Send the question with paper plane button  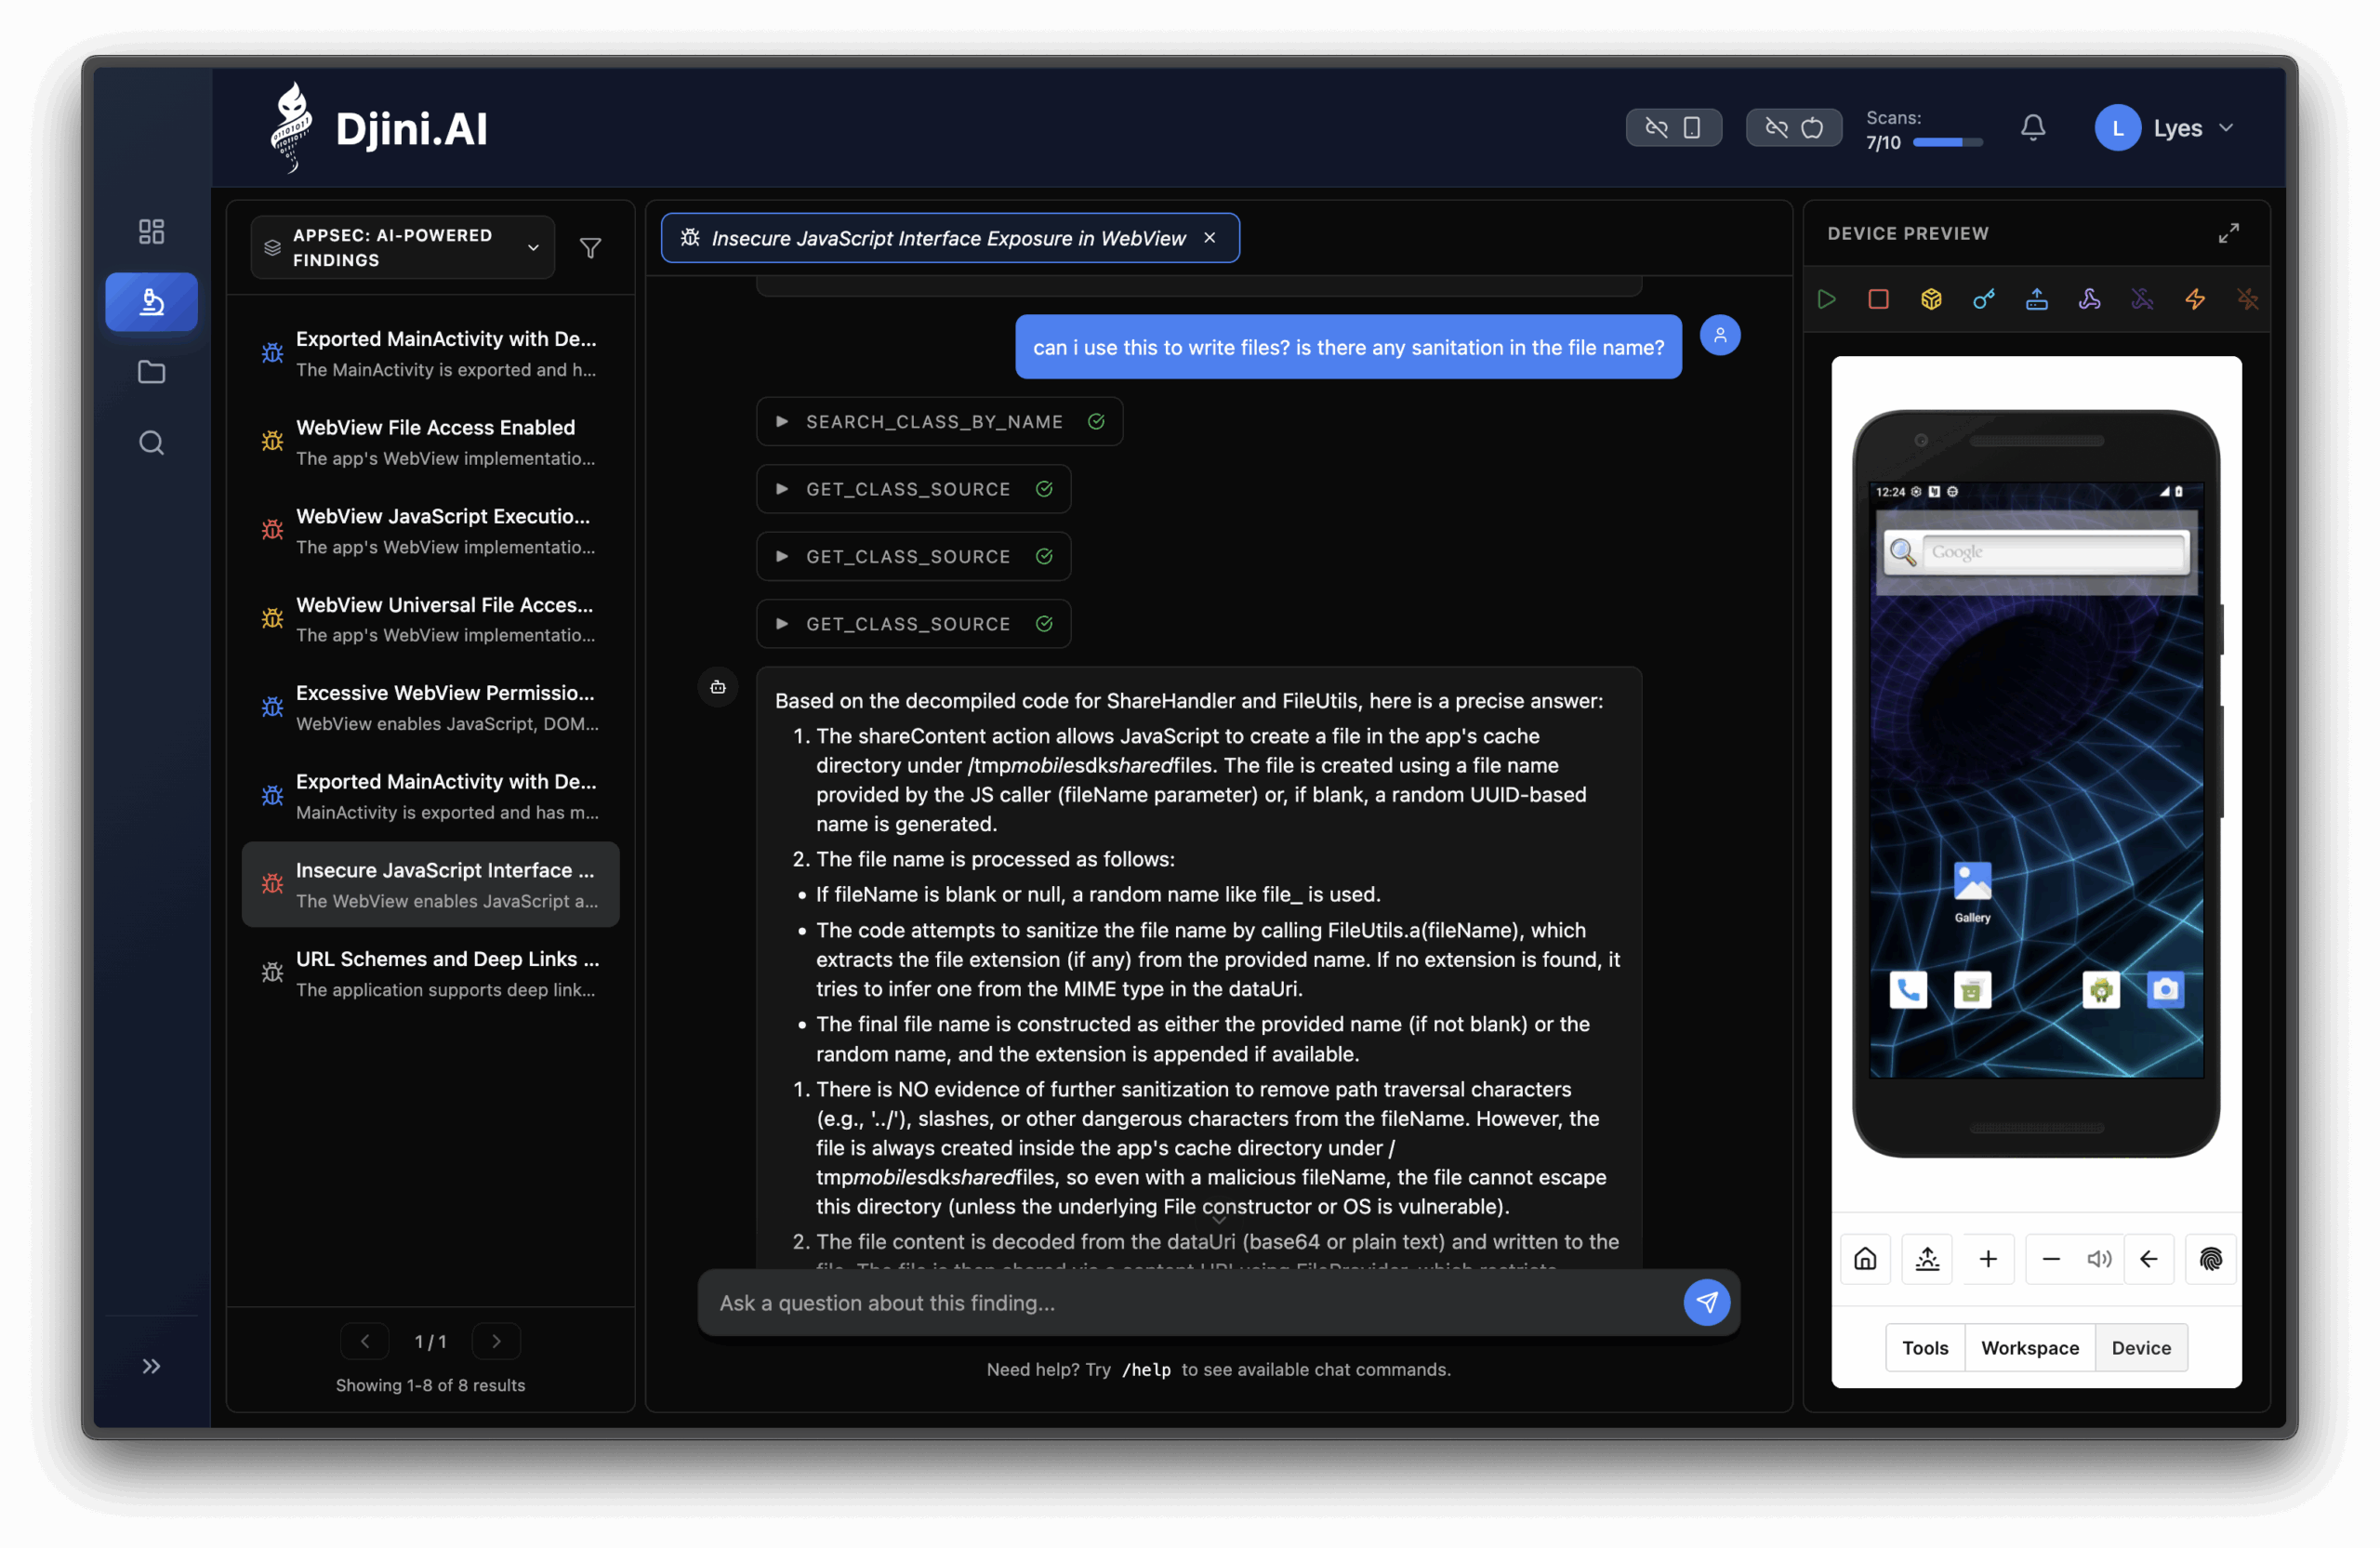(1707, 1302)
